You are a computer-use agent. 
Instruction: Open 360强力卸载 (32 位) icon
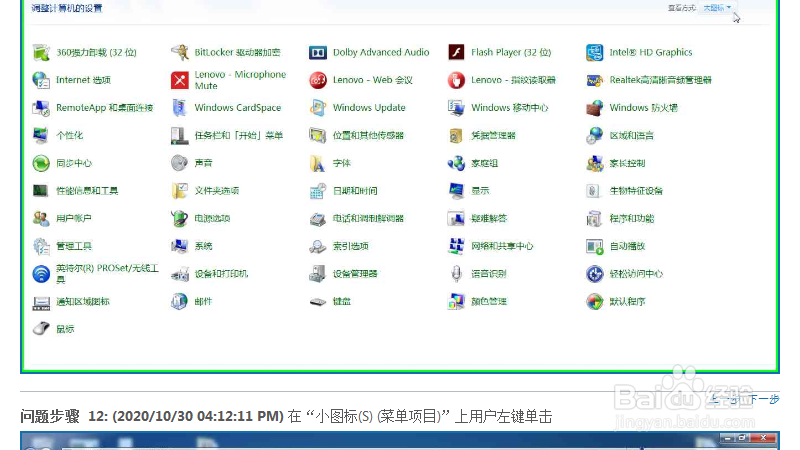click(x=41, y=52)
